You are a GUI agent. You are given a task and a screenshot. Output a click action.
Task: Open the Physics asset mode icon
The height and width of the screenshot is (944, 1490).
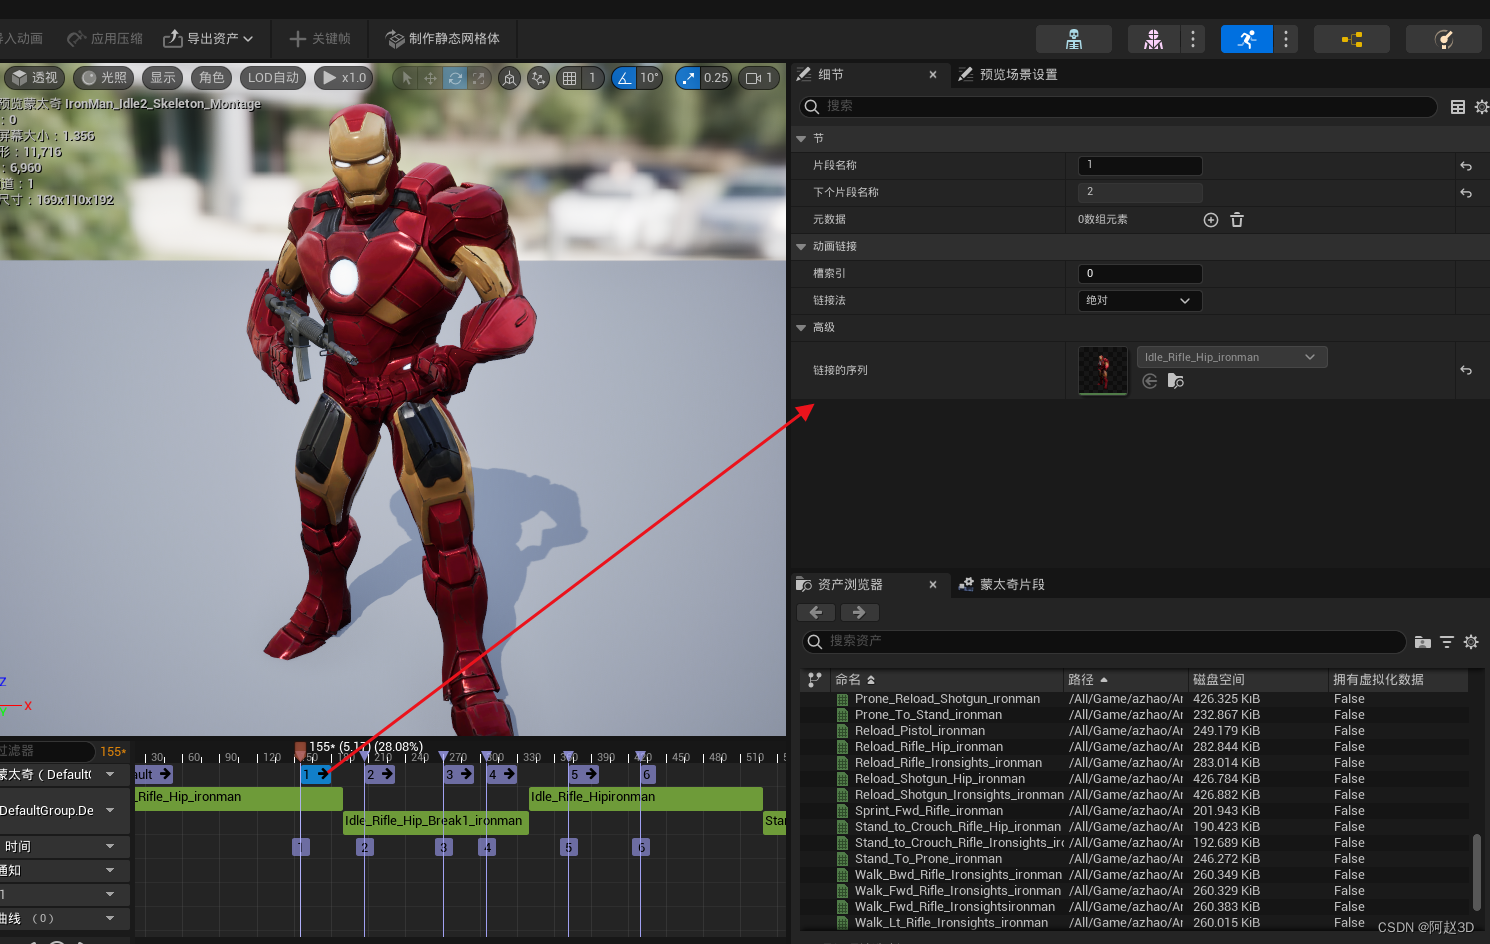[1444, 39]
